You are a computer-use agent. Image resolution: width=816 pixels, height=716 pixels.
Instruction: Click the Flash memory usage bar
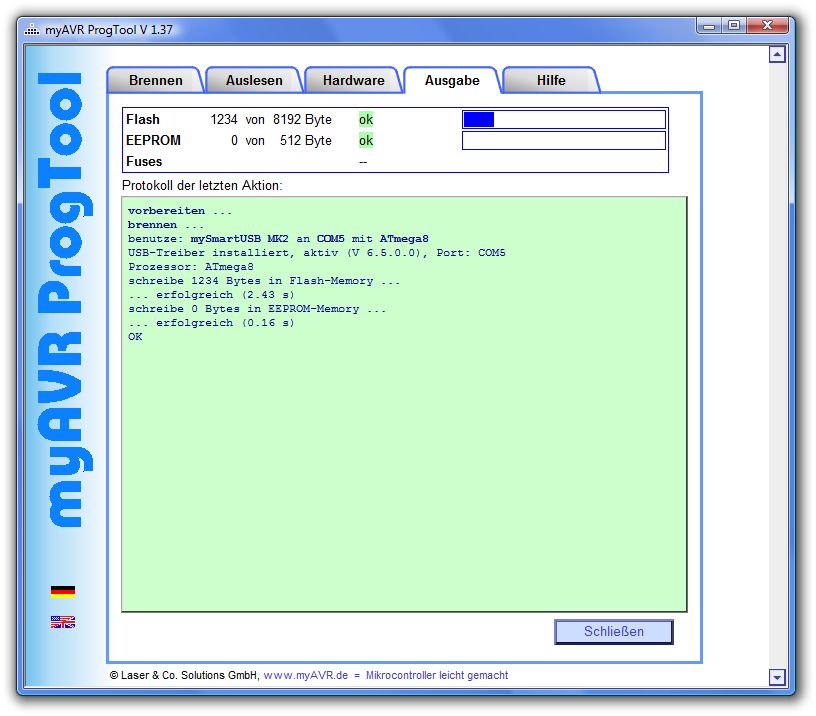[563, 120]
